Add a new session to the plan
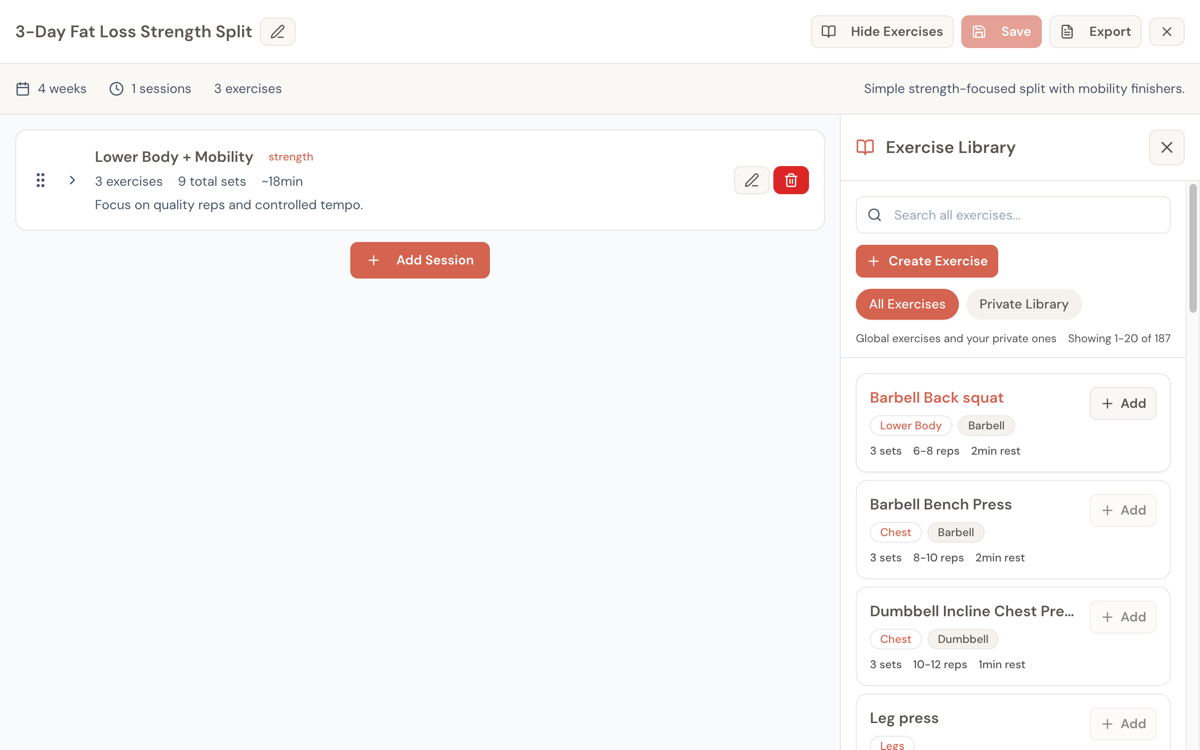1200x750 pixels. coord(420,259)
